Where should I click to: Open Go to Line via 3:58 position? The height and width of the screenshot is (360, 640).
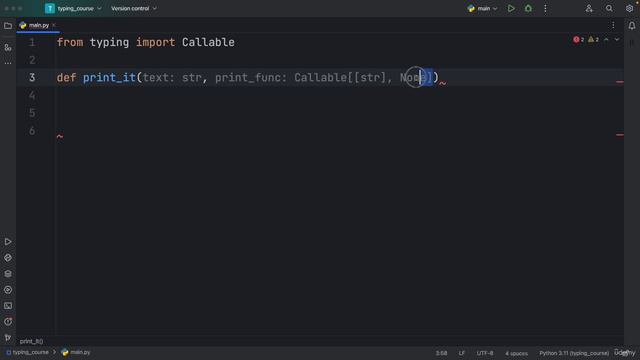tap(441, 353)
